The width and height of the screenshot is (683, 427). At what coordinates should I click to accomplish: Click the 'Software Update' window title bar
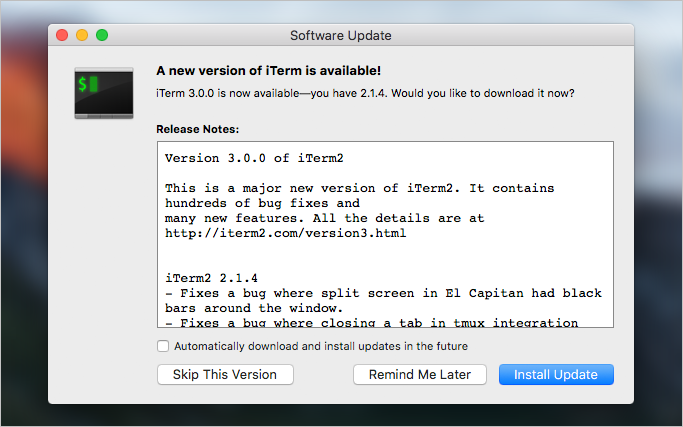[x=341, y=35]
